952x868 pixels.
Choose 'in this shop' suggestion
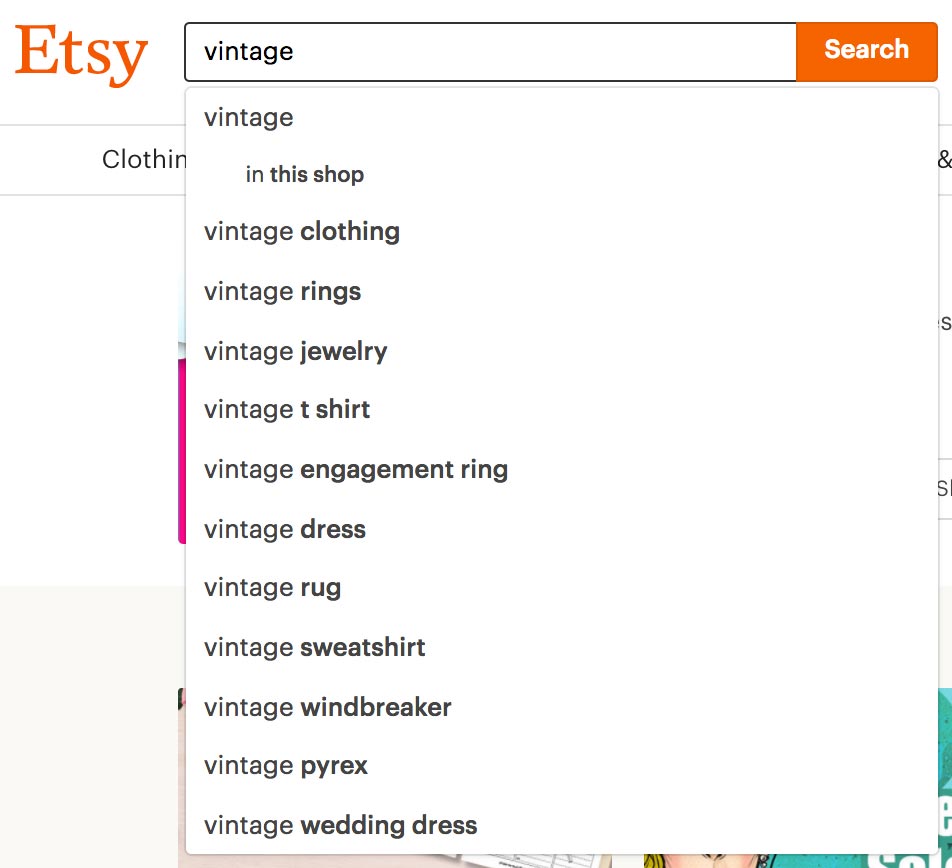tap(562, 174)
